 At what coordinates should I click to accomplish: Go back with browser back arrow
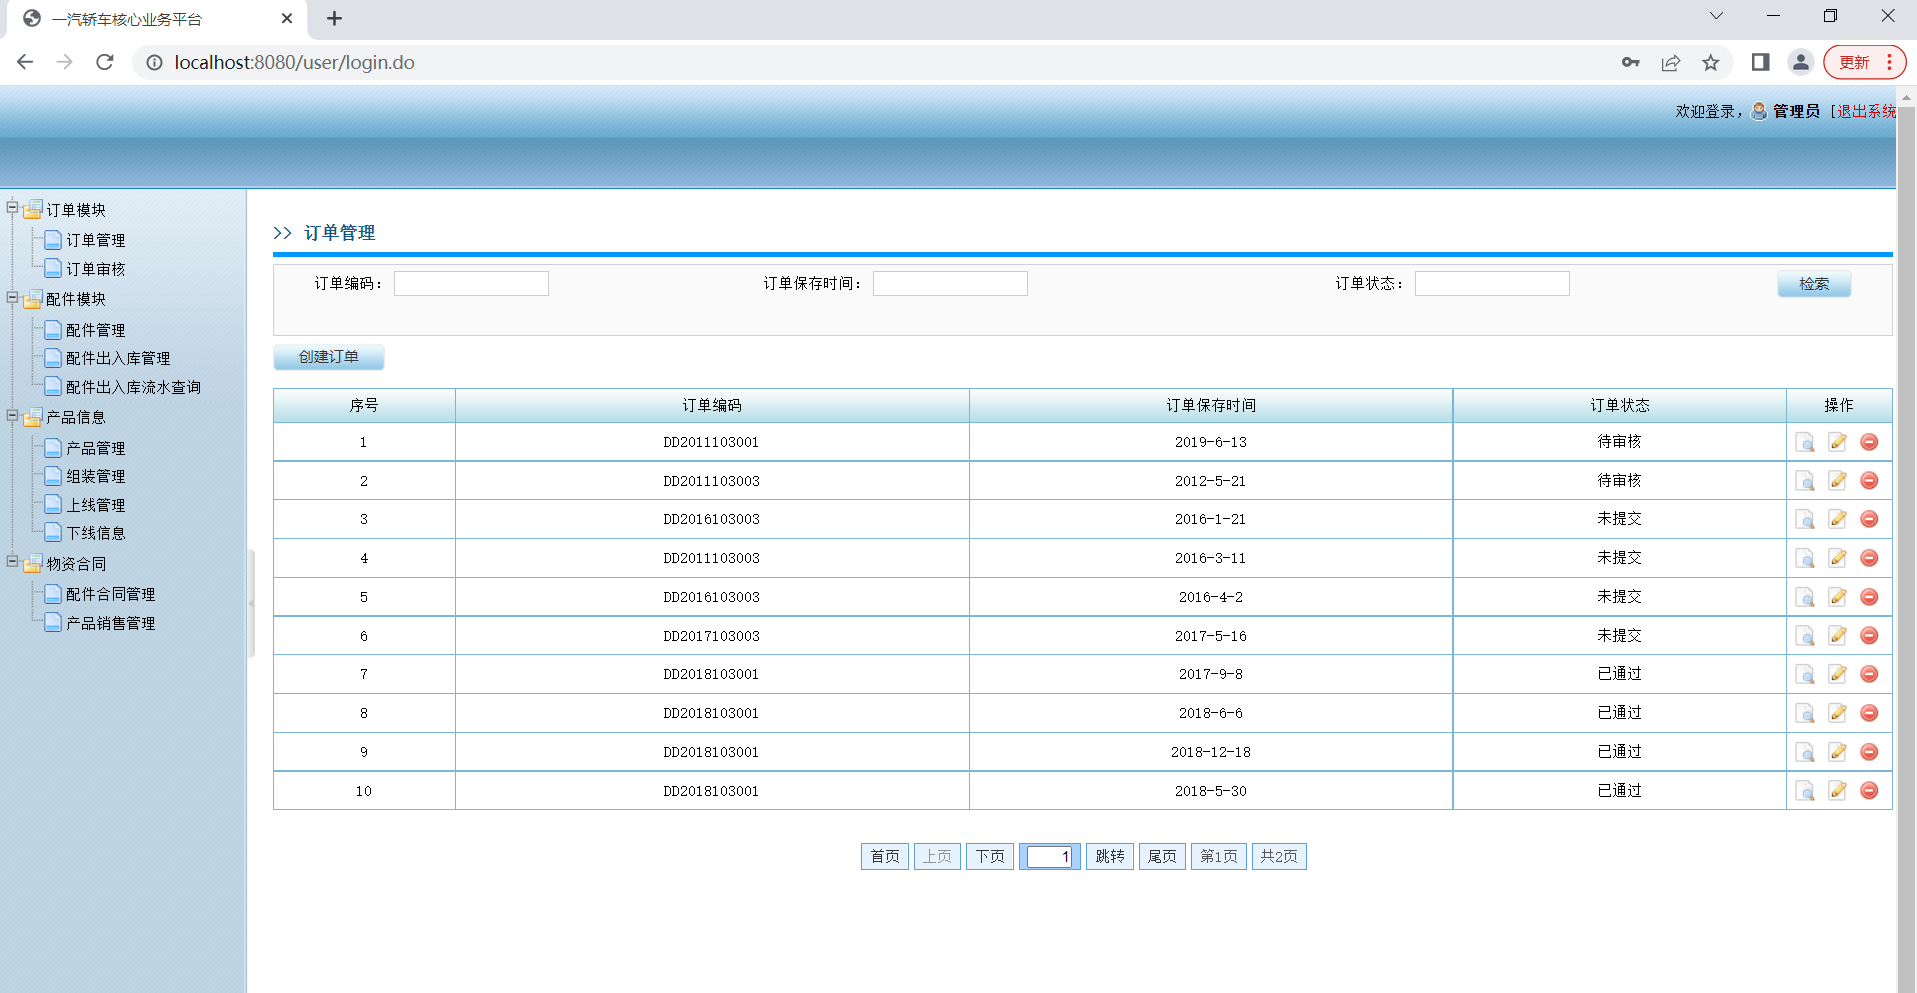25,62
